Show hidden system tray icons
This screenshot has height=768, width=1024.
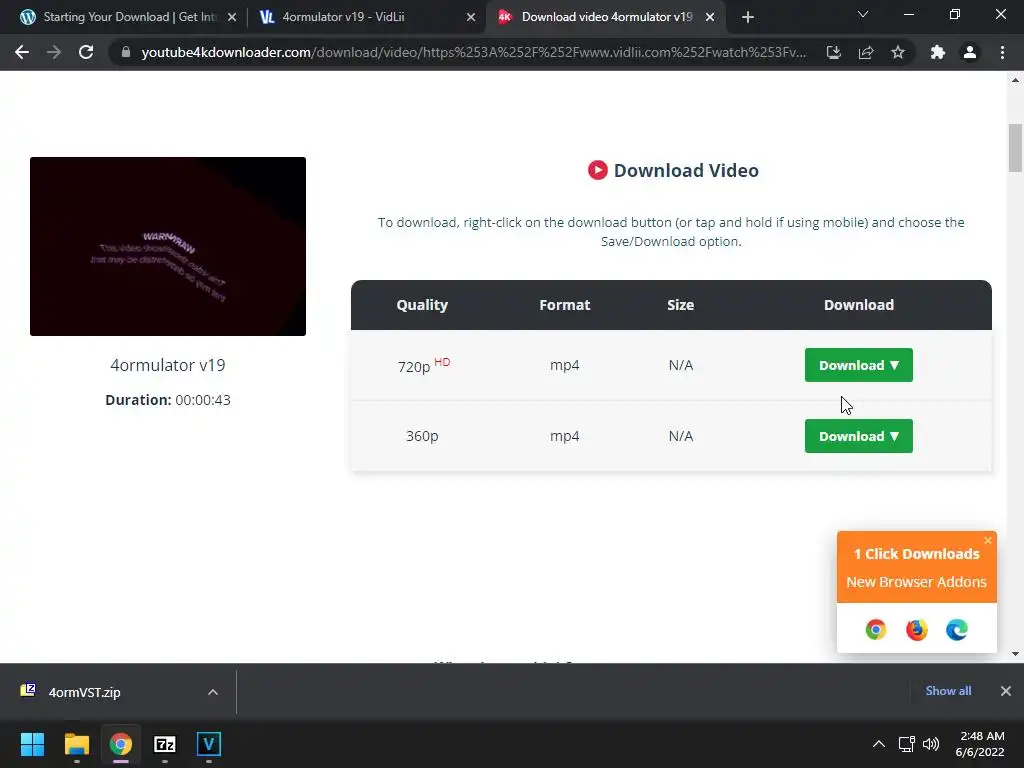[x=879, y=744]
